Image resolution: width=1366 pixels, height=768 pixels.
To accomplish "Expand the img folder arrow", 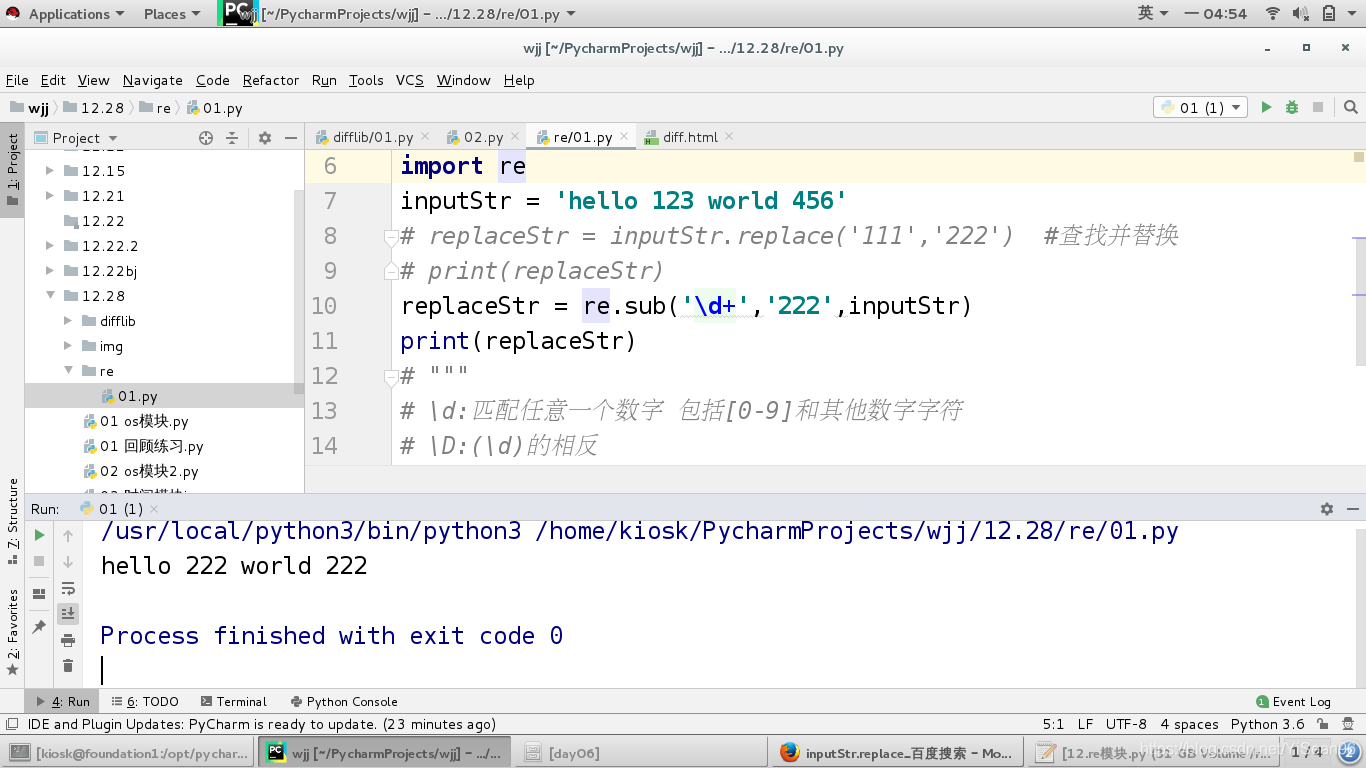I will click(x=68, y=346).
